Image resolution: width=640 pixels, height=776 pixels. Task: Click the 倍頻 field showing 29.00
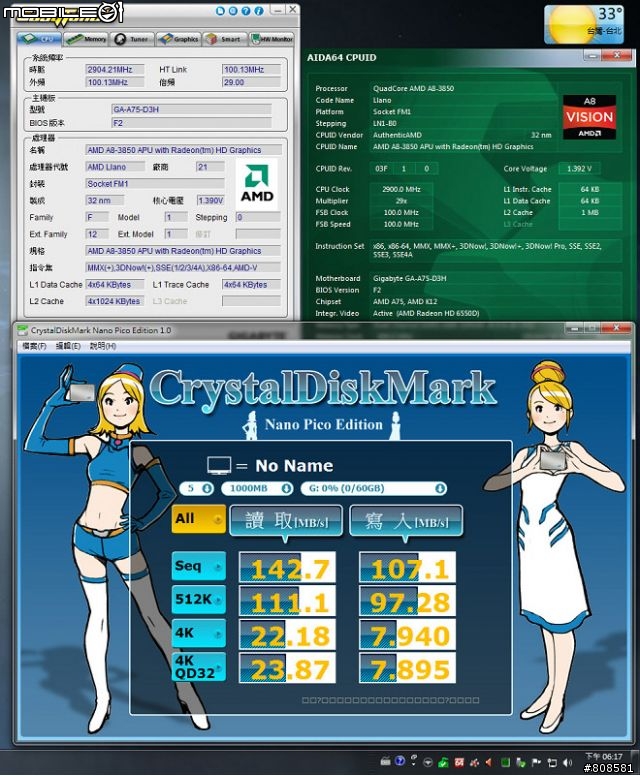[251, 82]
